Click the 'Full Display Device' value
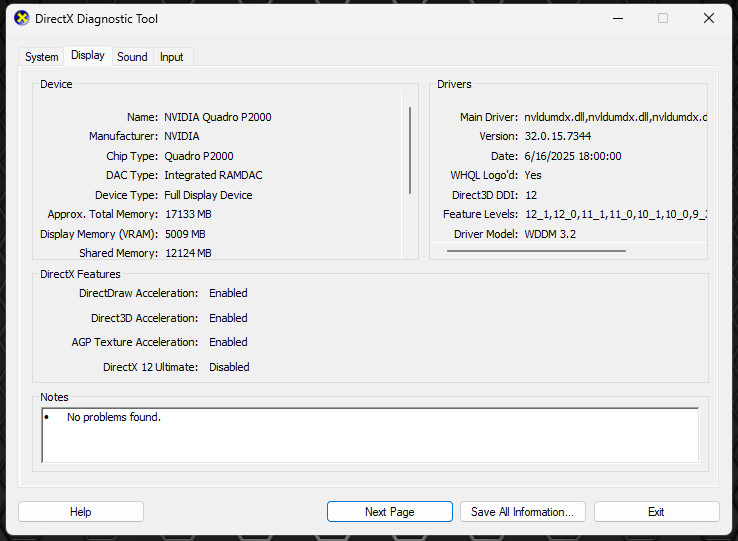This screenshot has width=738, height=541. (208, 195)
